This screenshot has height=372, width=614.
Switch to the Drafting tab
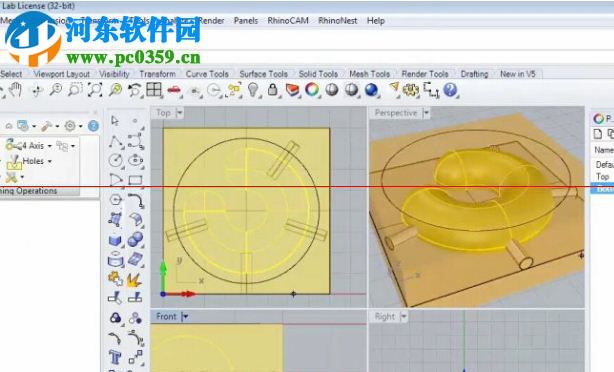[x=474, y=74]
